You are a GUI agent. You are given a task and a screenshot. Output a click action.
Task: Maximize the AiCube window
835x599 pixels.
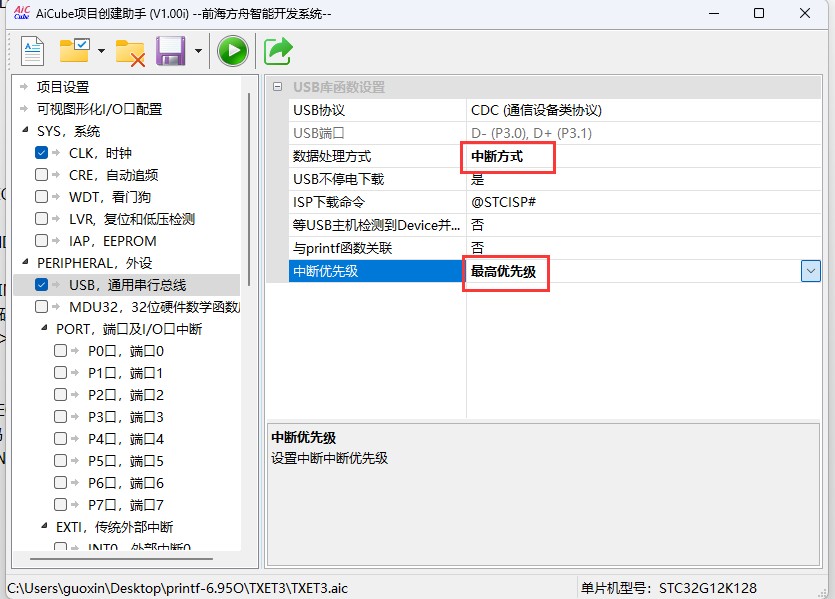pyautogui.click(x=759, y=13)
